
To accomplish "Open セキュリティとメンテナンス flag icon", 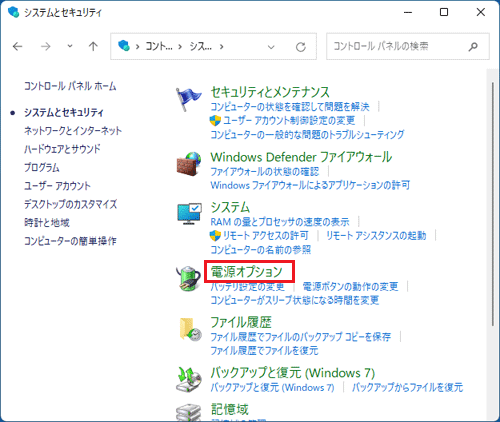I will pos(188,99).
